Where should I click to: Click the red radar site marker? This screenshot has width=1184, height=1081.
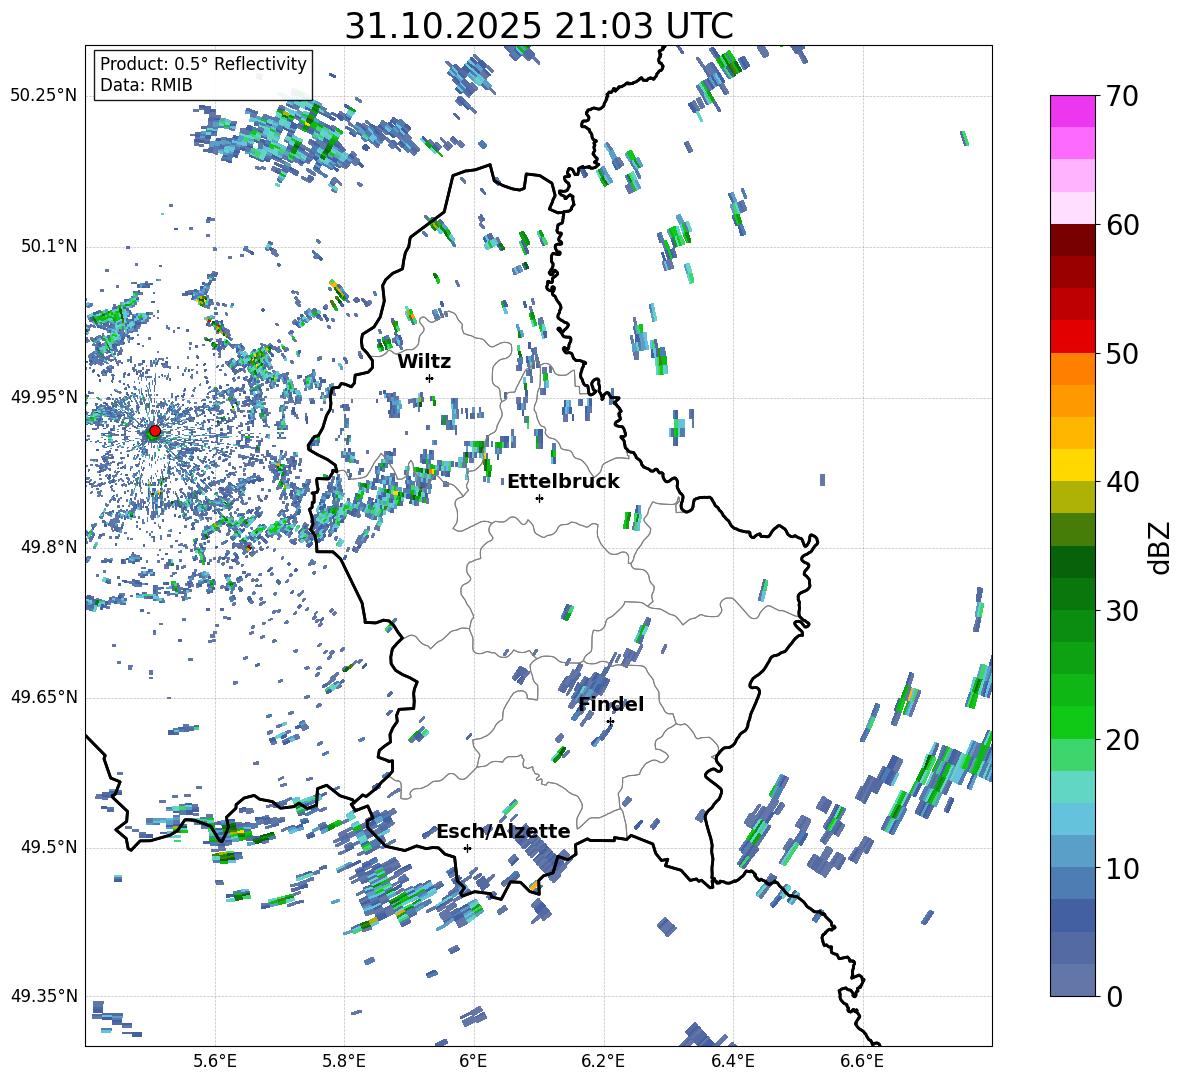tap(155, 431)
